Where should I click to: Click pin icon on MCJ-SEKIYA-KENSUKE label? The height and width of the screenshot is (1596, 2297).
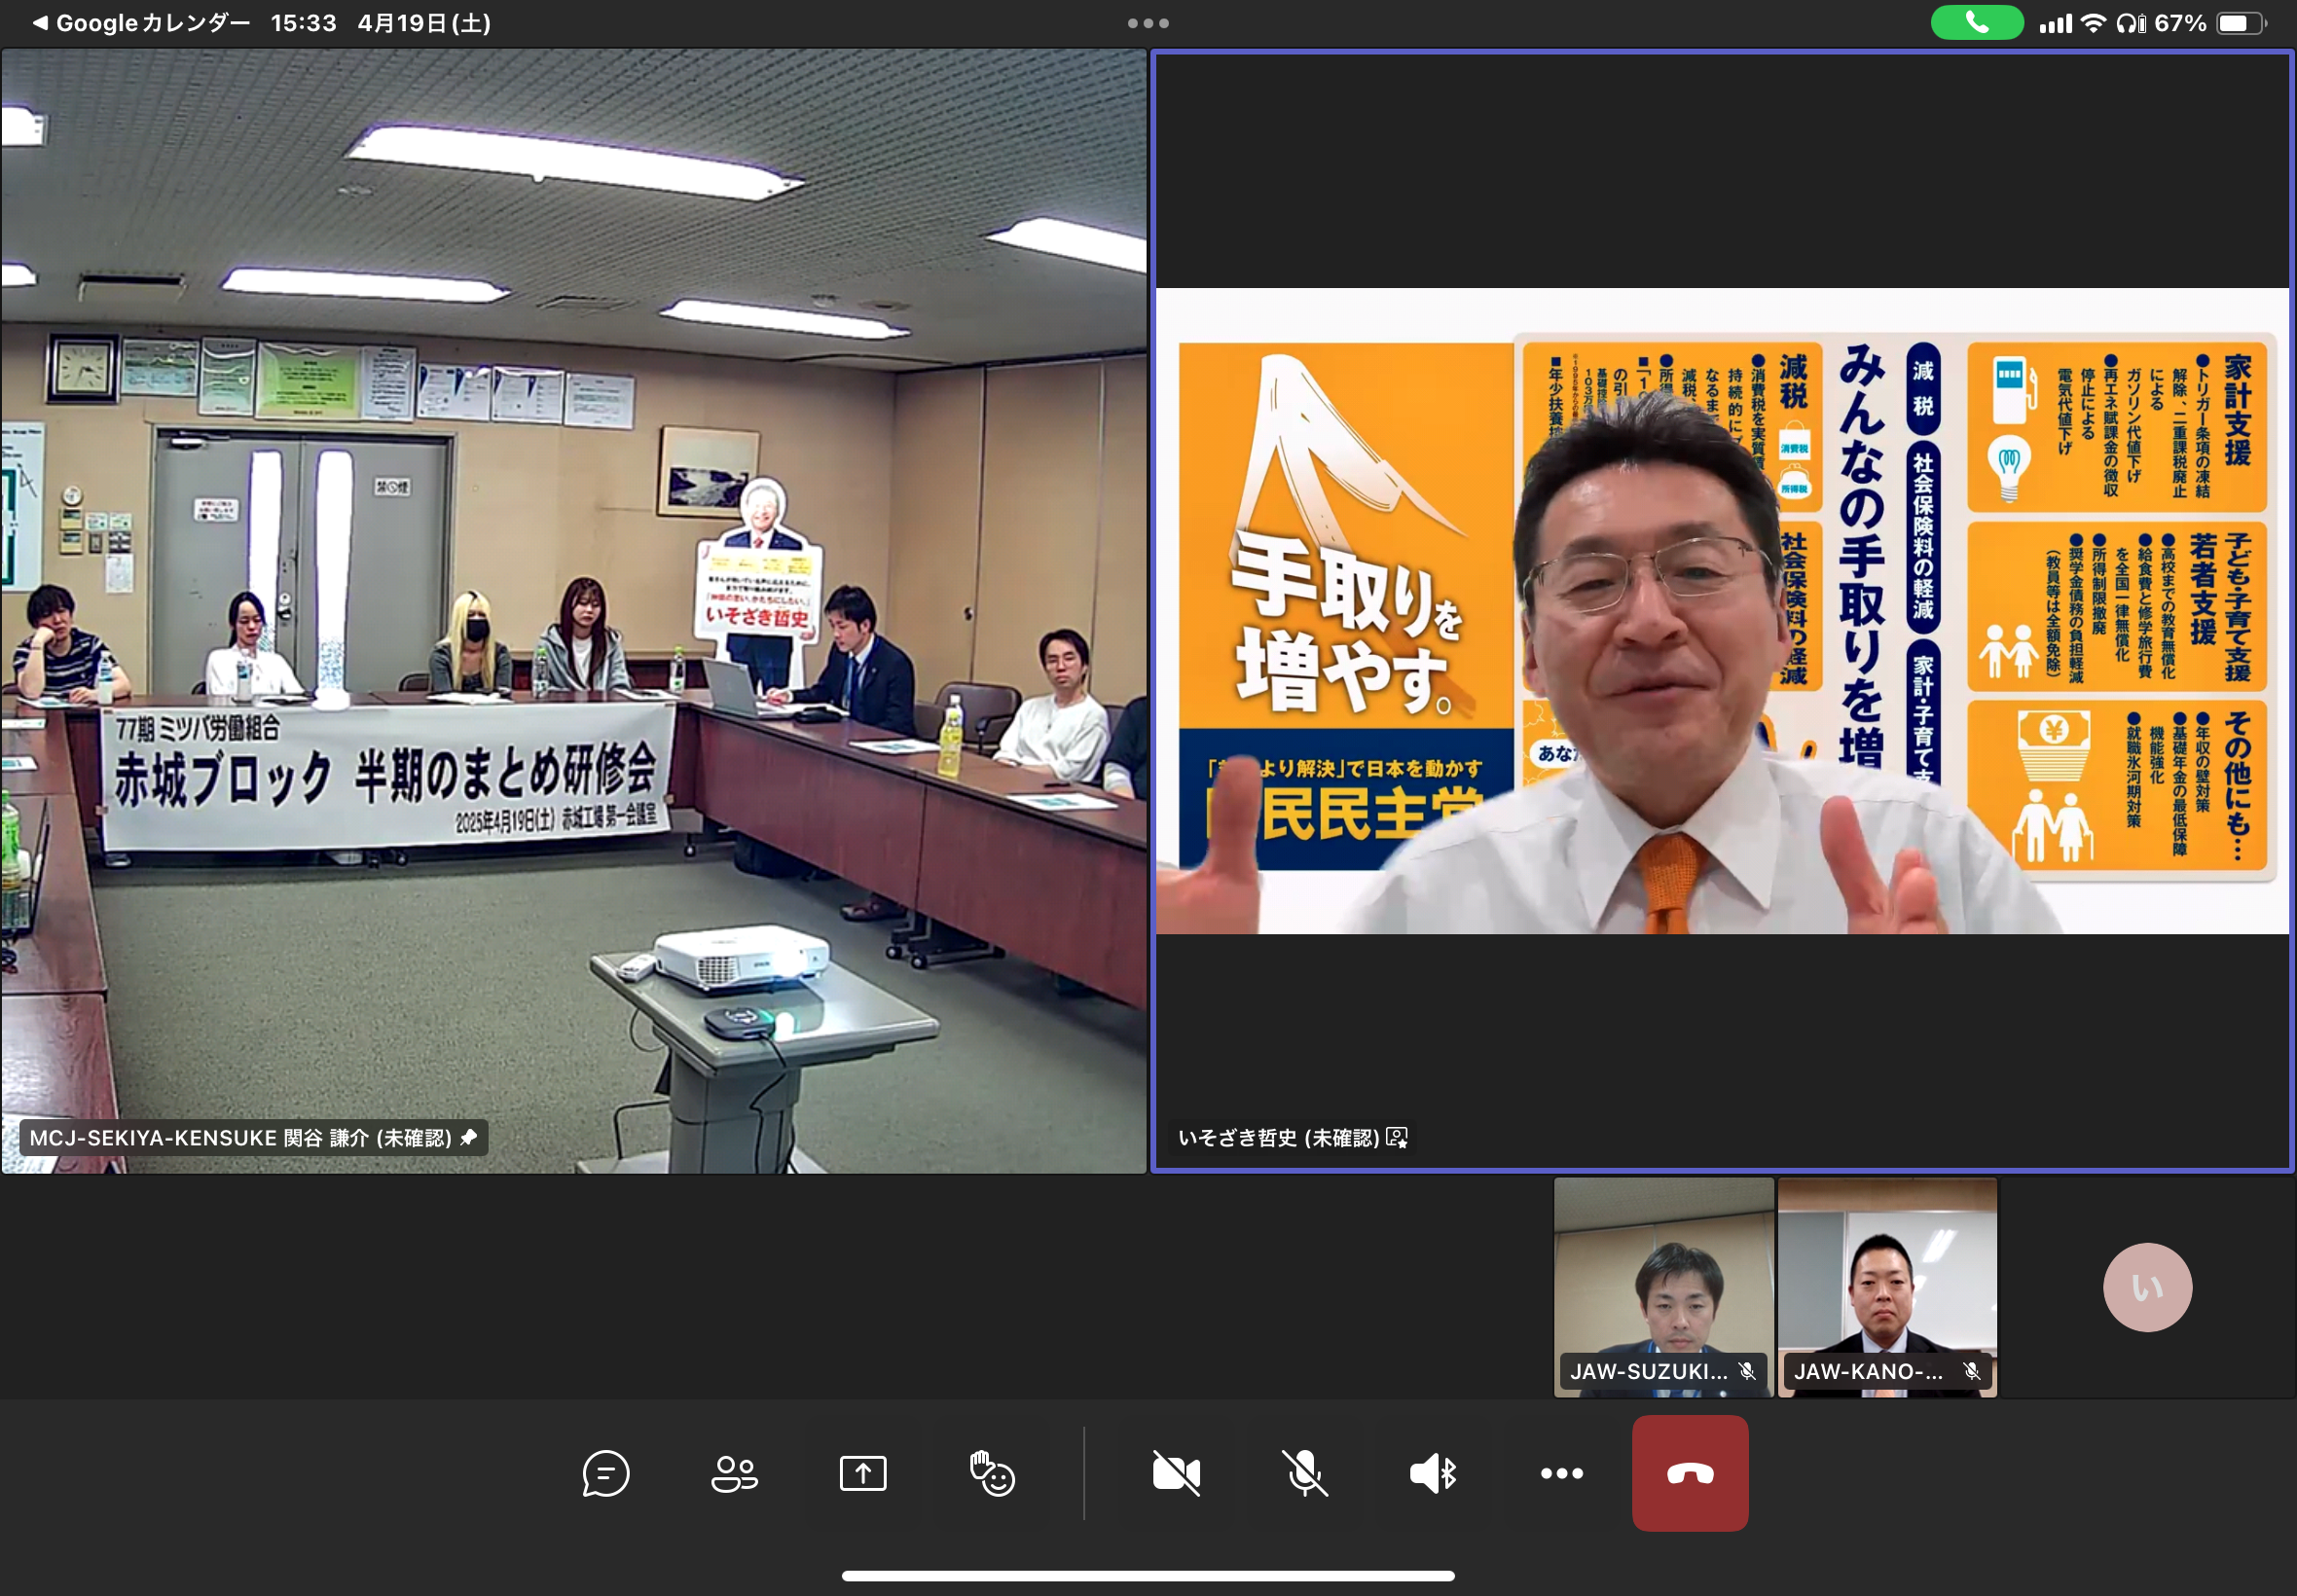468,1137
